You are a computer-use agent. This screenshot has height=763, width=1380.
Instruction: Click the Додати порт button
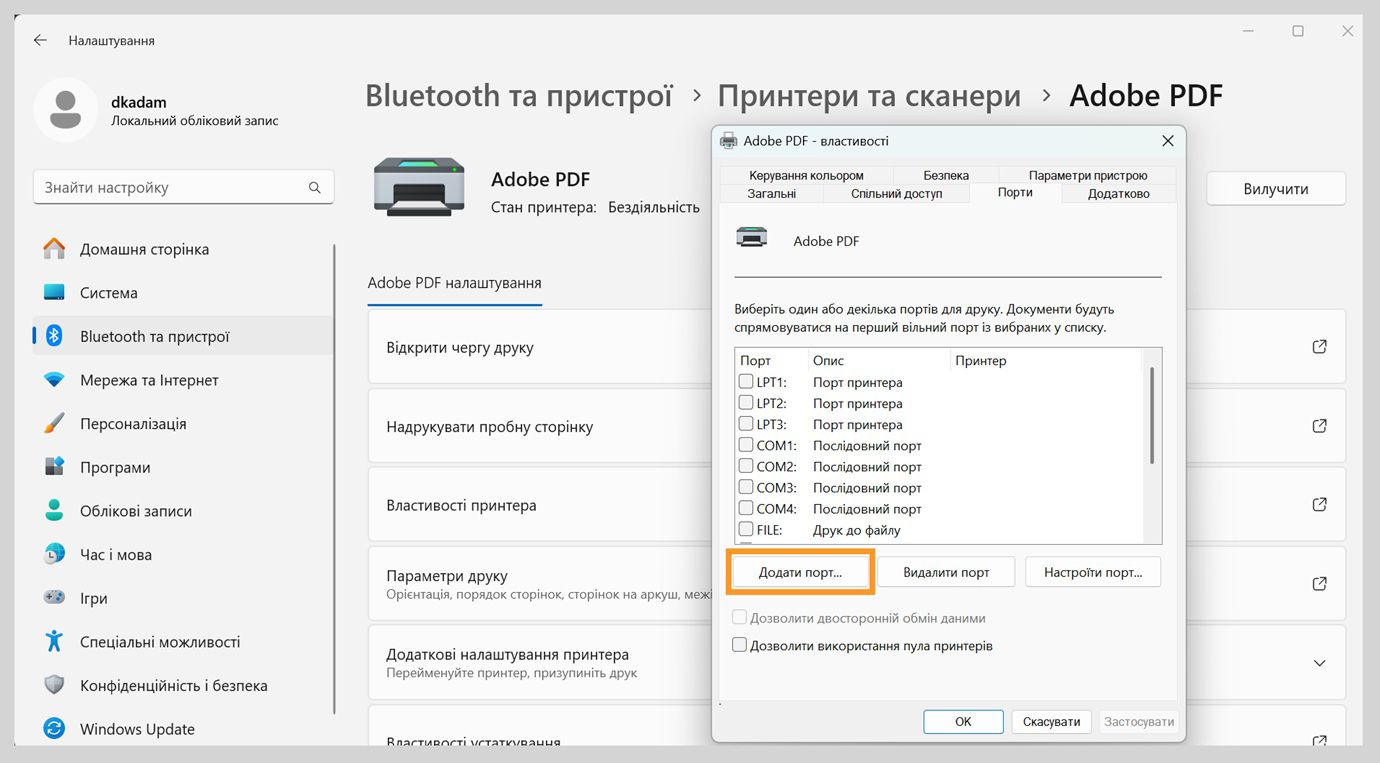[x=800, y=571]
